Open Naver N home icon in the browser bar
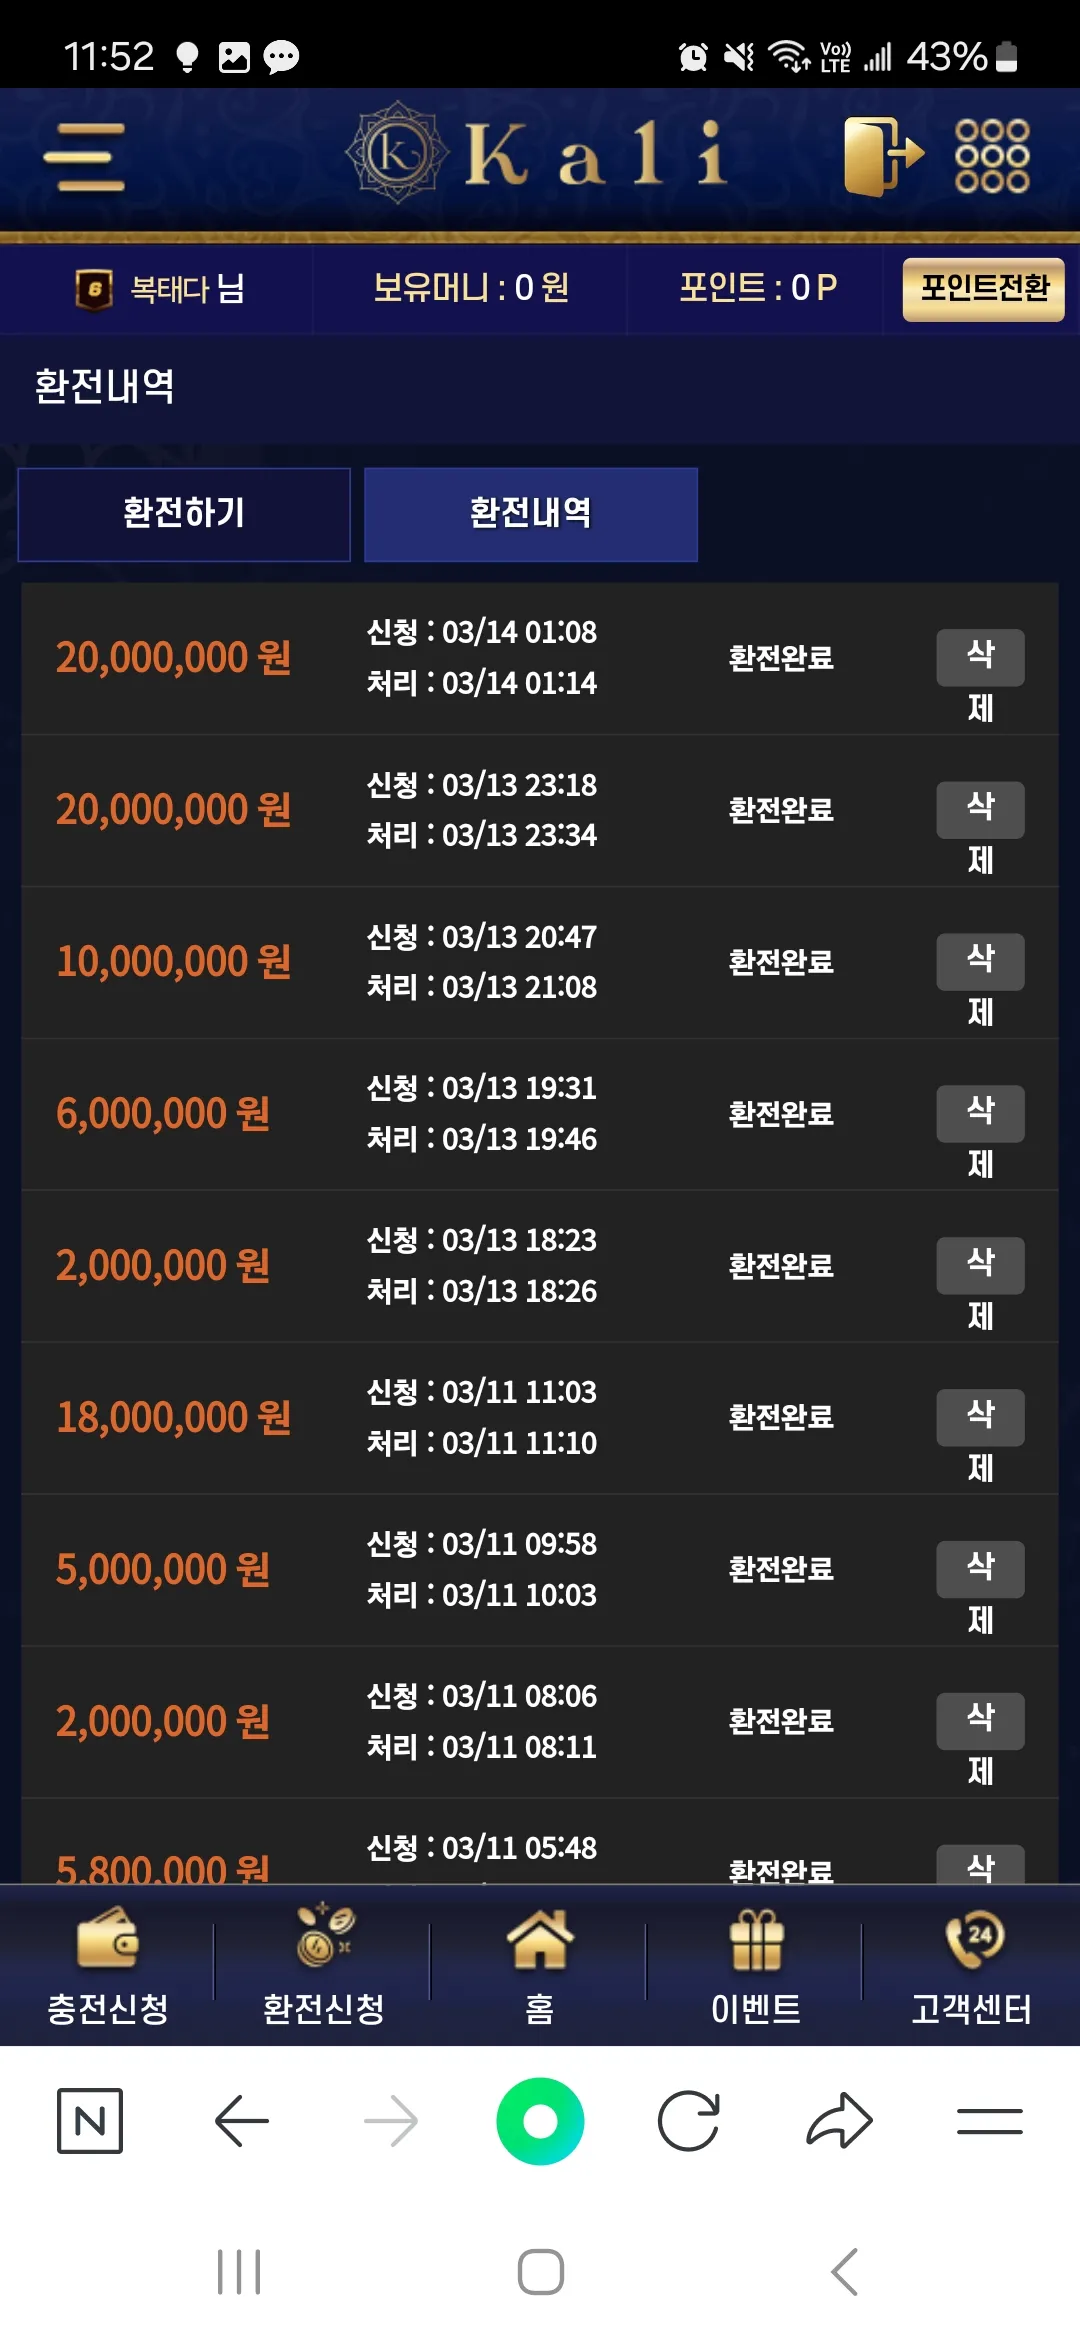Viewport: 1080px width, 2340px height. tap(90, 2120)
